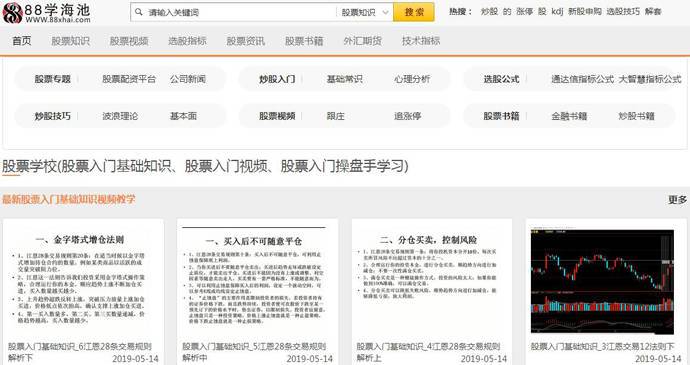Open the 追涨停 link

tap(407, 116)
